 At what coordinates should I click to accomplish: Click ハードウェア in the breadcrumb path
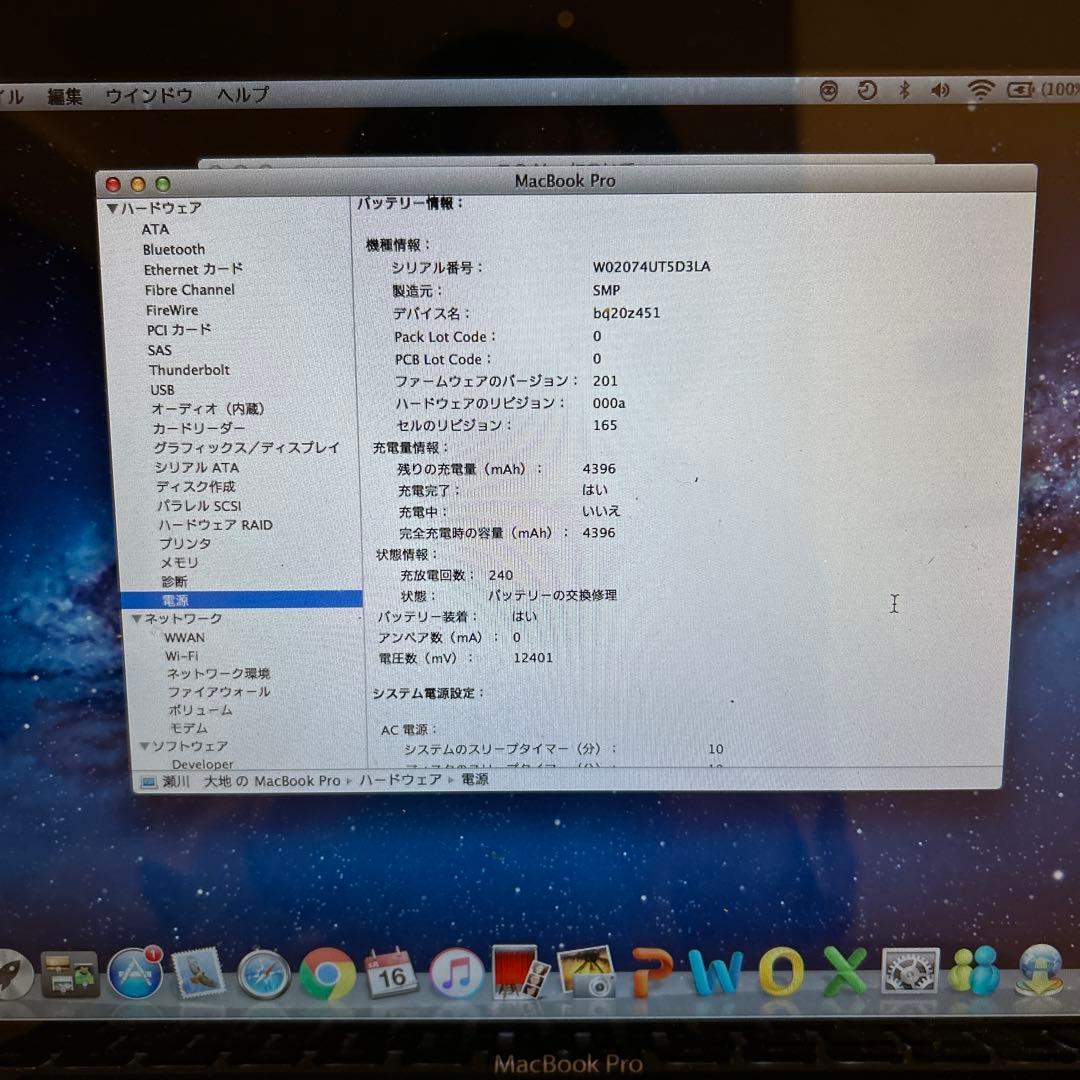[x=400, y=780]
